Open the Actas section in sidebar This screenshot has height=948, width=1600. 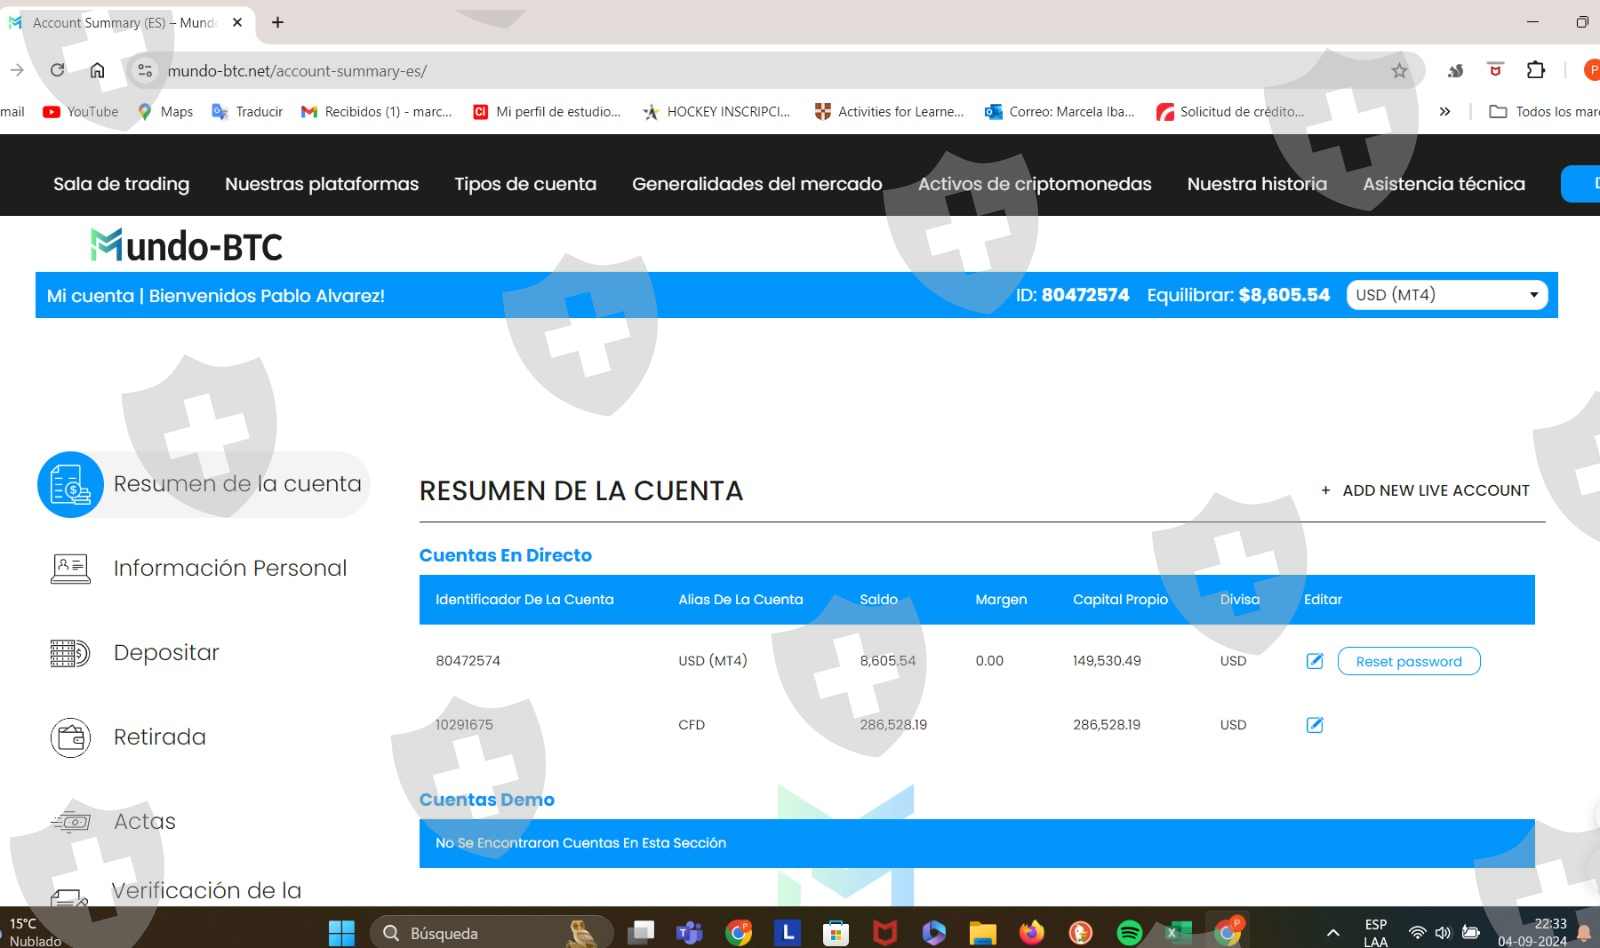pos(144,821)
